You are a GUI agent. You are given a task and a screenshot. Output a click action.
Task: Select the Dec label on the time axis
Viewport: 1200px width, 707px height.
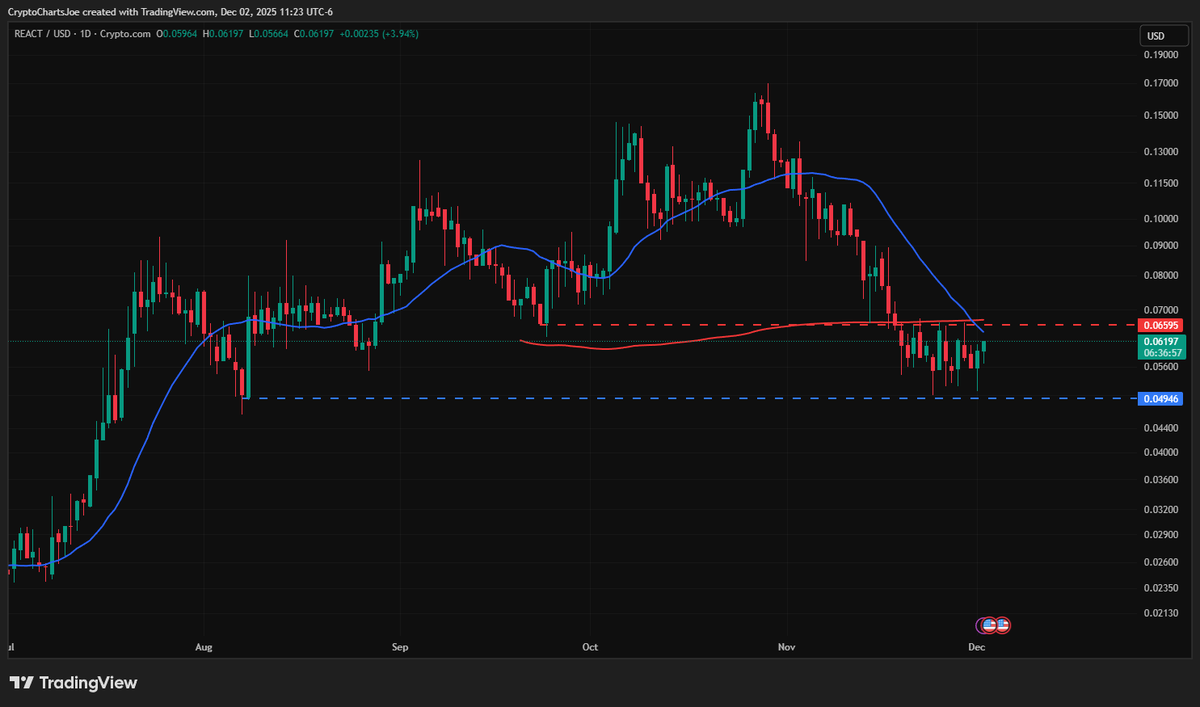pyautogui.click(x=976, y=647)
